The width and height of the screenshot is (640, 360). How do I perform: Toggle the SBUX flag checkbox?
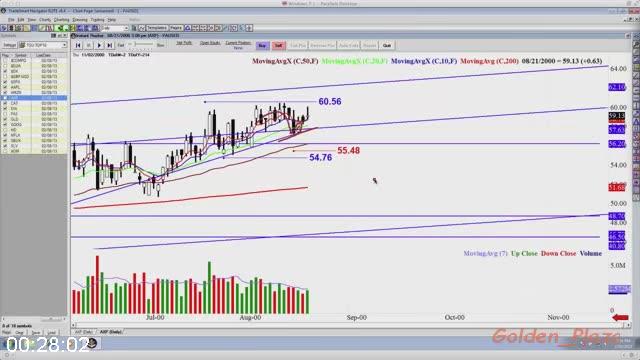click(x=5, y=140)
